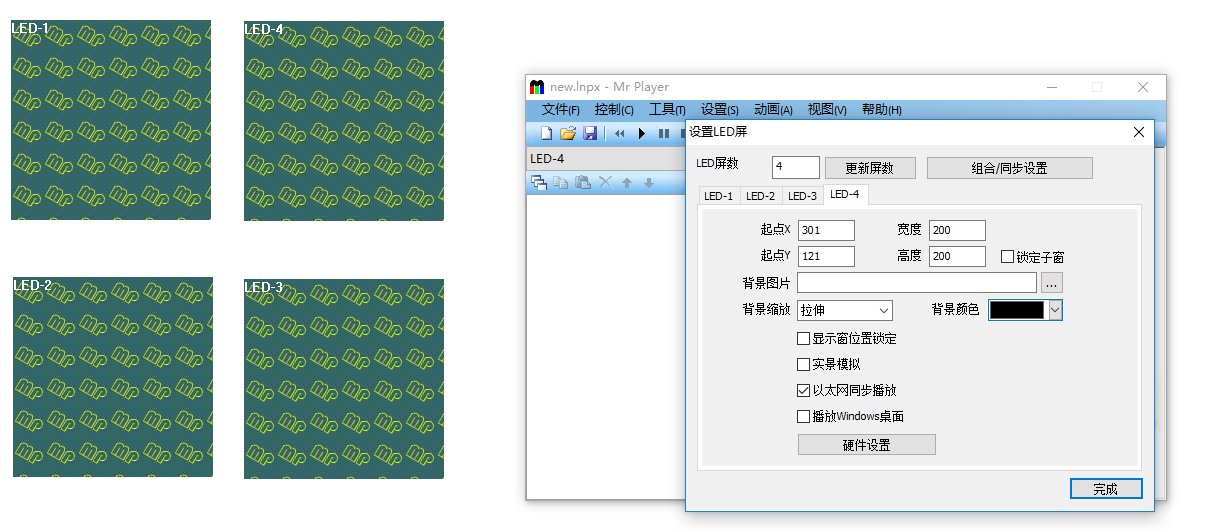Switch to the LED-3 tab
This screenshot has width=1215, height=531.
pyautogui.click(x=802, y=196)
